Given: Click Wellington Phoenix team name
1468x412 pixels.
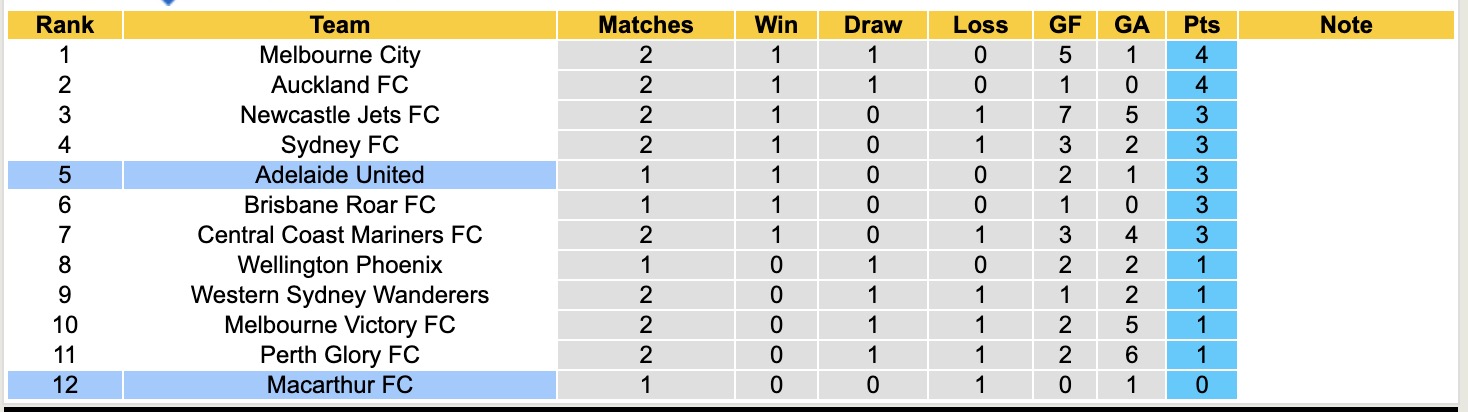Looking at the screenshot, I should click(340, 265).
